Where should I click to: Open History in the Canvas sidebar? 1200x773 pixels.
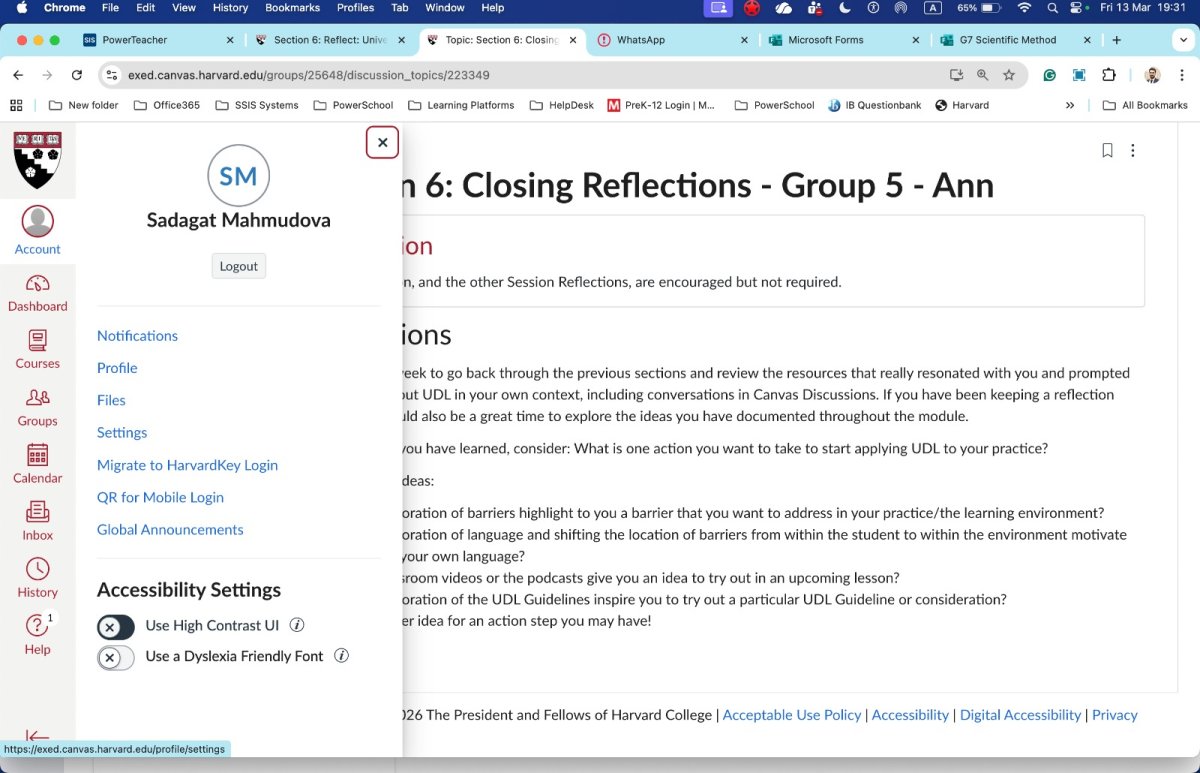point(37,578)
